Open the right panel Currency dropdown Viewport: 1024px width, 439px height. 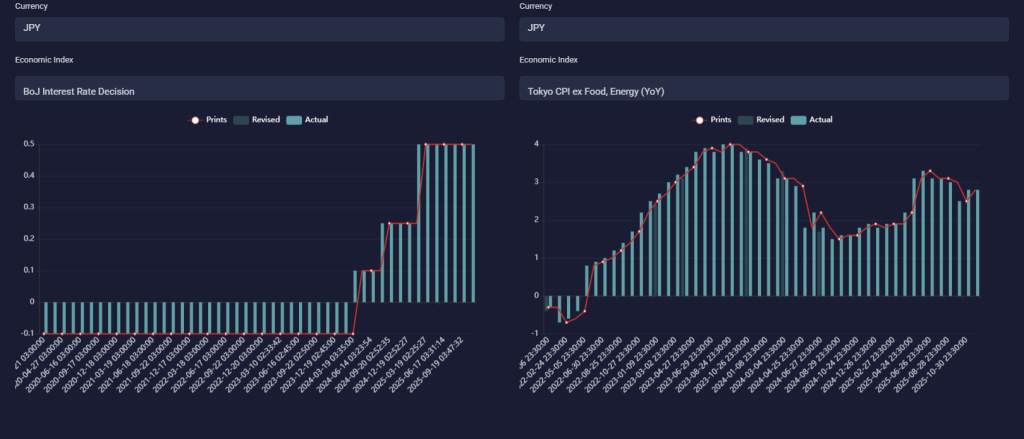763,29
